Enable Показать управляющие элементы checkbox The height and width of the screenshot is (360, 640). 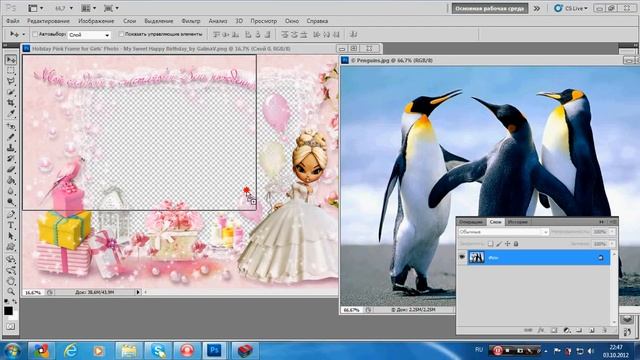point(121,34)
